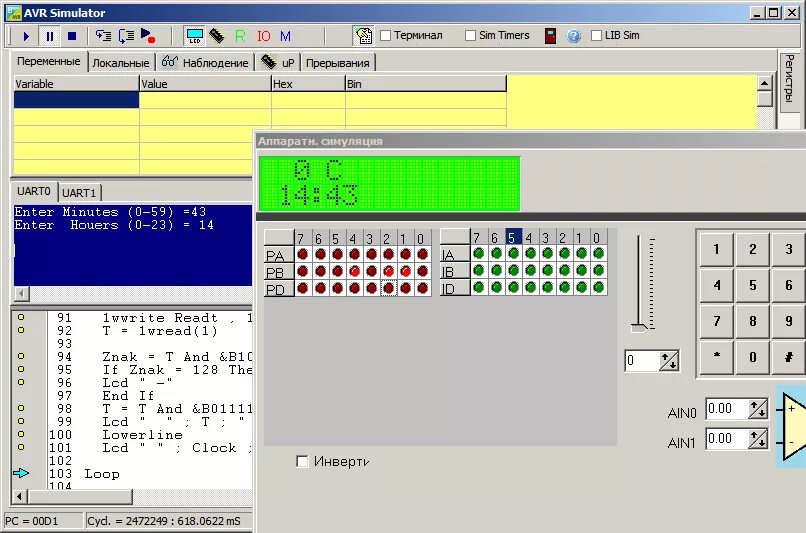The width and height of the screenshot is (806, 533).
Task: Click the red device icon in toolbar
Action: click(550, 35)
